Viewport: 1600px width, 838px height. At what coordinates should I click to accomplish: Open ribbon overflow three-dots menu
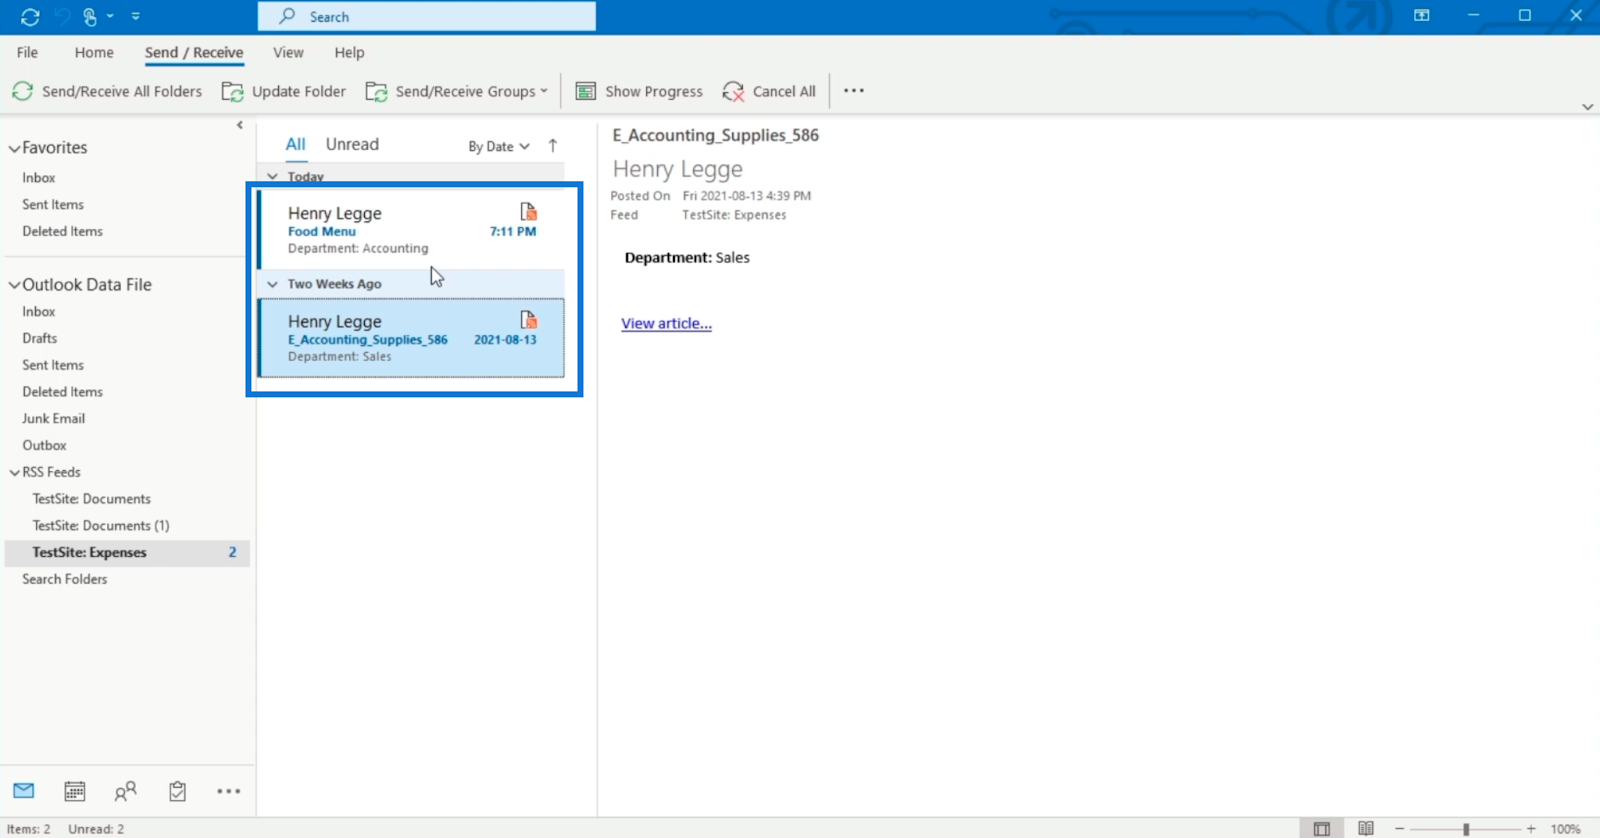(853, 91)
